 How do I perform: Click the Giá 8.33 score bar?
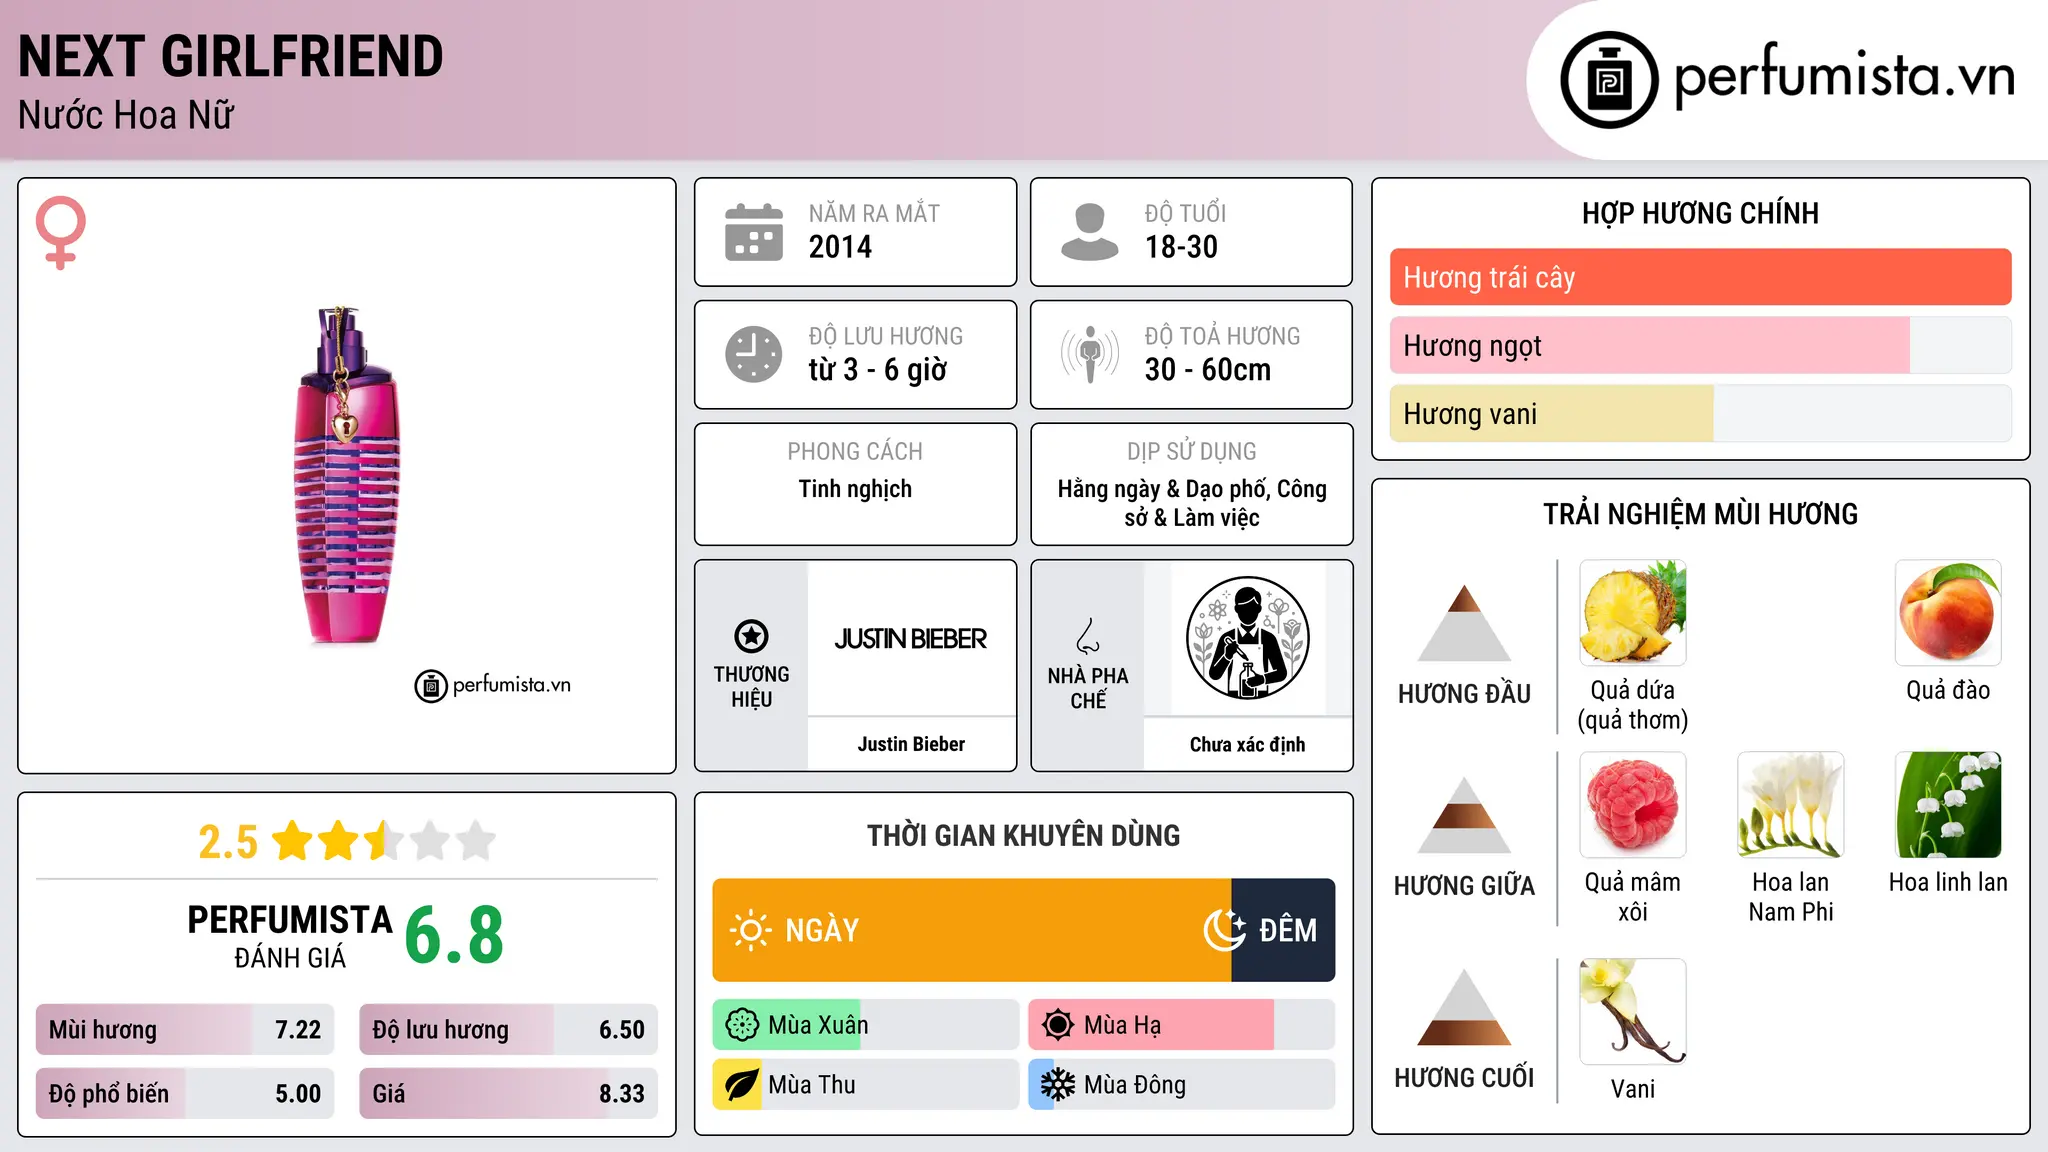tap(508, 1093)
